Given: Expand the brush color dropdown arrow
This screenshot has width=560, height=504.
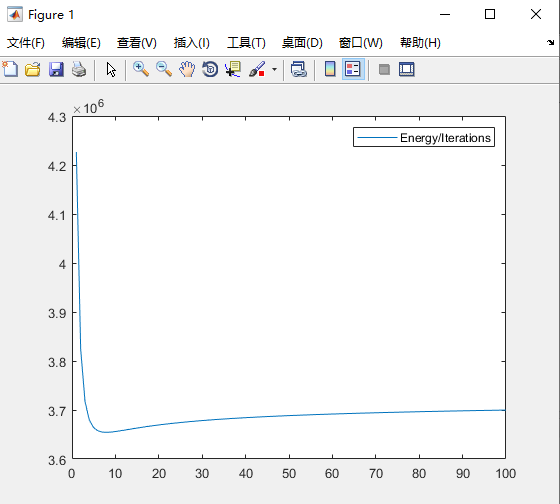Looking at the screenshot, I should (274, 69).
